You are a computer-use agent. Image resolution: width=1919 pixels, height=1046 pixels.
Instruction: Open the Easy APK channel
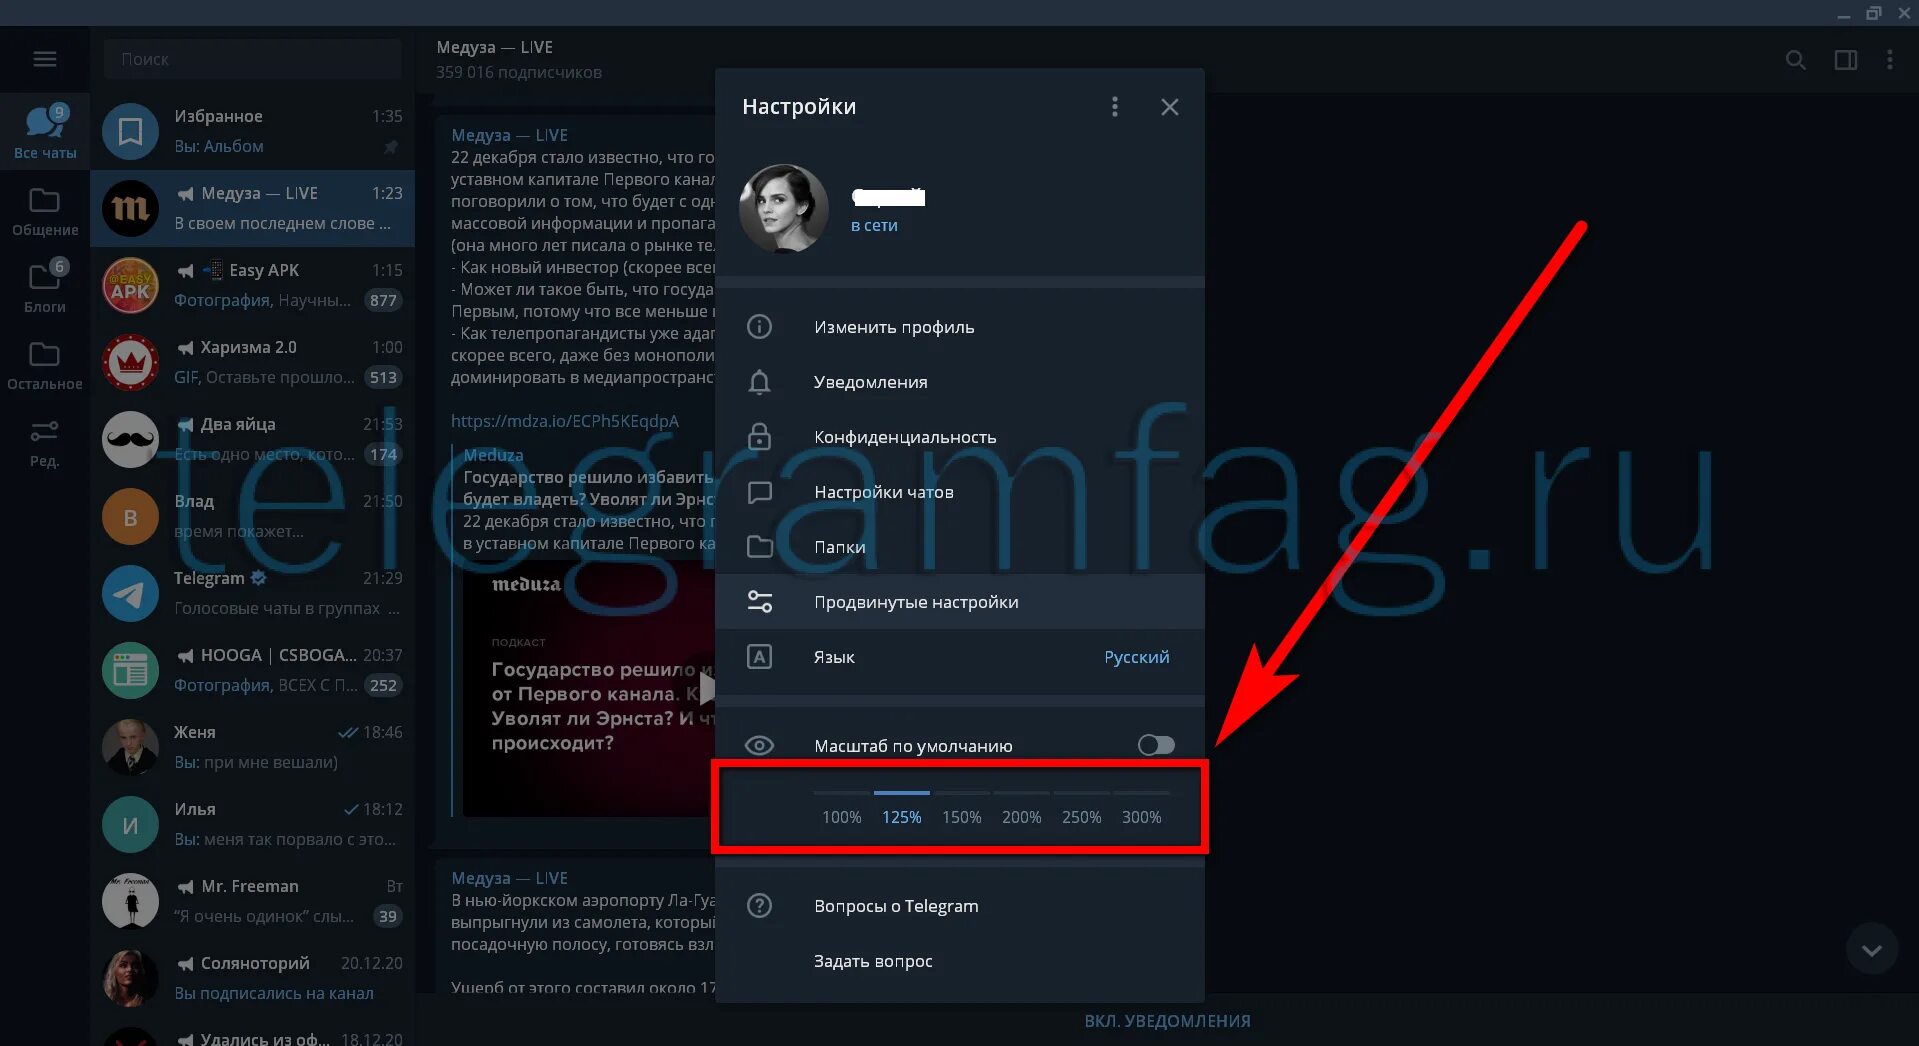pos(253,285)
